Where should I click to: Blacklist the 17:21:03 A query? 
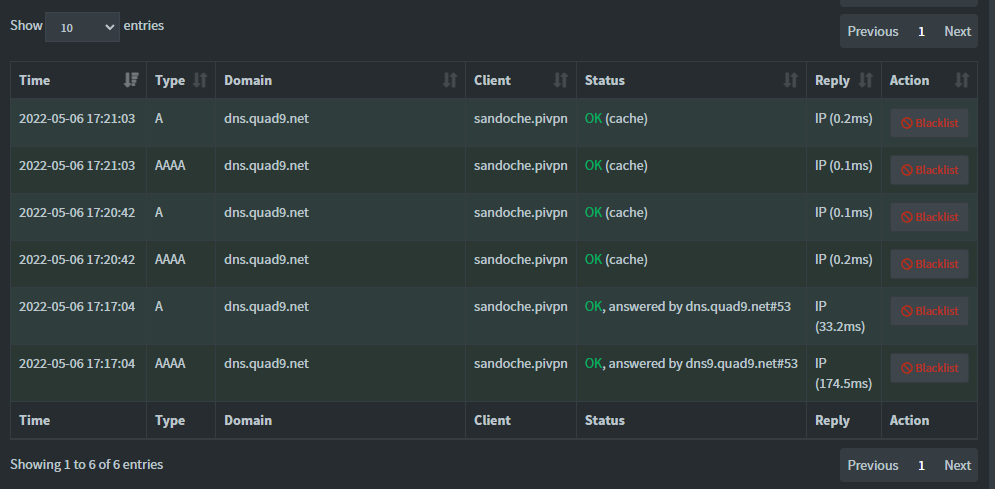(x=929, y=123)
